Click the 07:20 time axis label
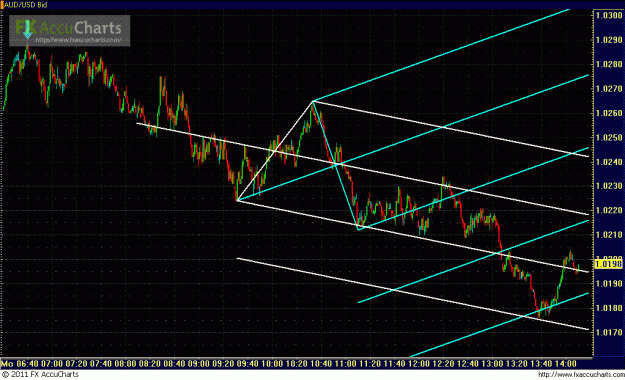The image size is (625, 380). (x=77, y=364)
